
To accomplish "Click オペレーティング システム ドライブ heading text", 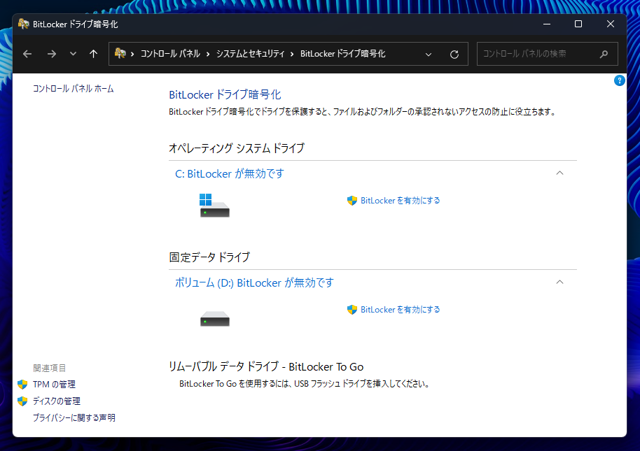I will click(236, 148).
